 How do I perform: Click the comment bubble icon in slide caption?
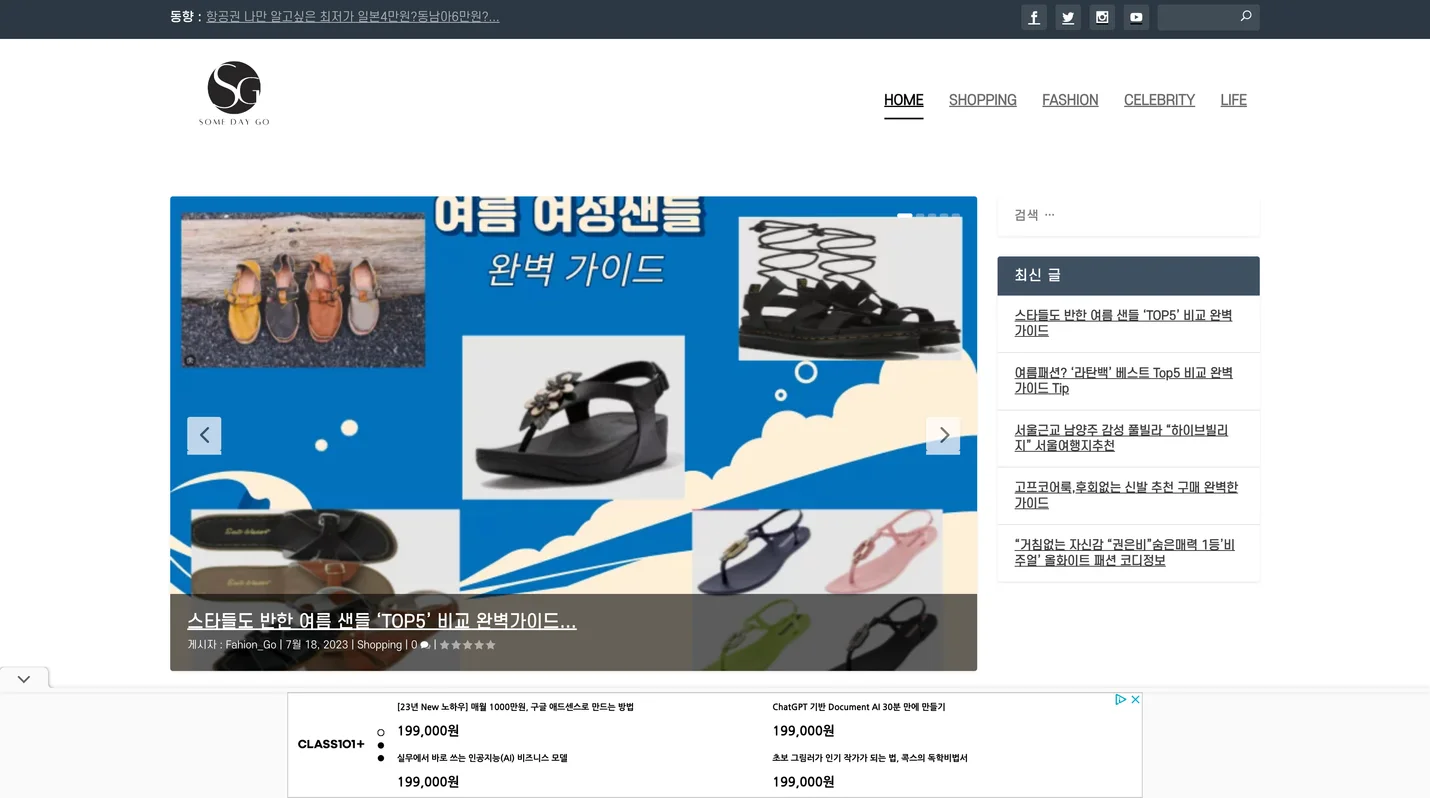(x=425, y=645)
